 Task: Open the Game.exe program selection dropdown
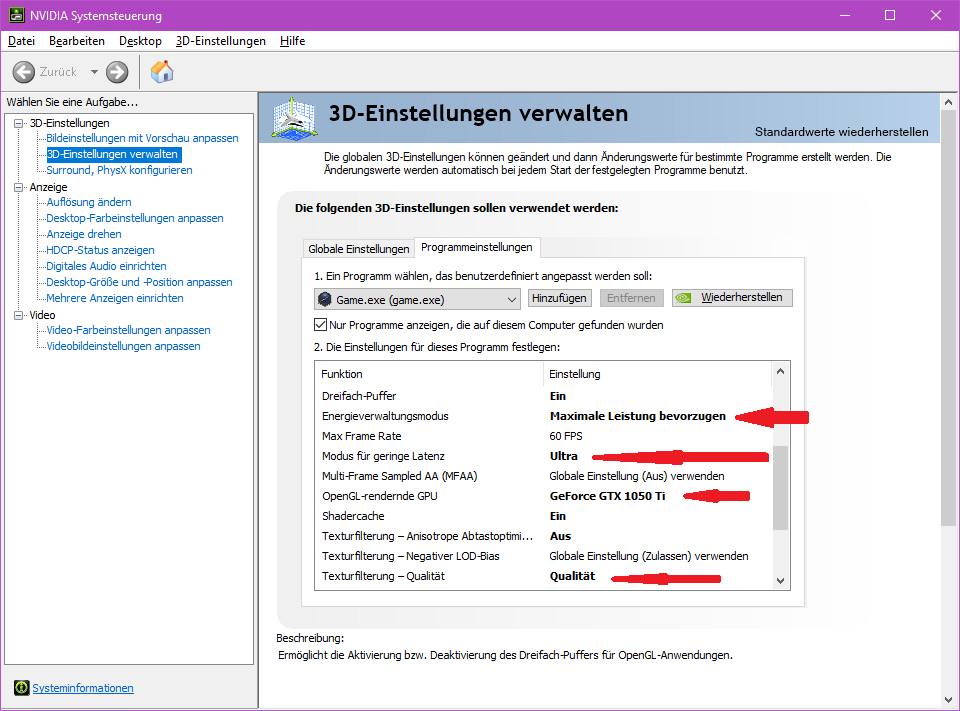[417, 299]
